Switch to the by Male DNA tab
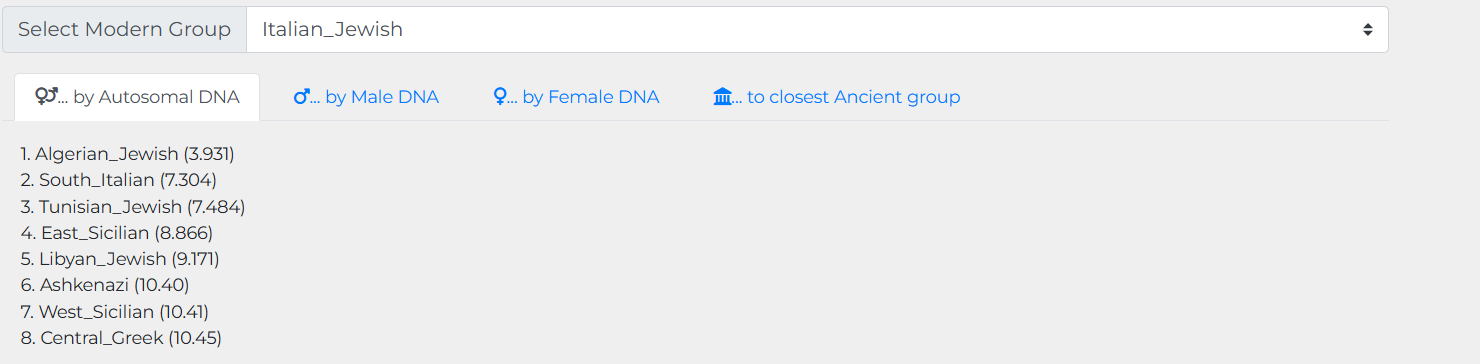The height and width of the screenshot is (364, 1480). coord(366,97)
